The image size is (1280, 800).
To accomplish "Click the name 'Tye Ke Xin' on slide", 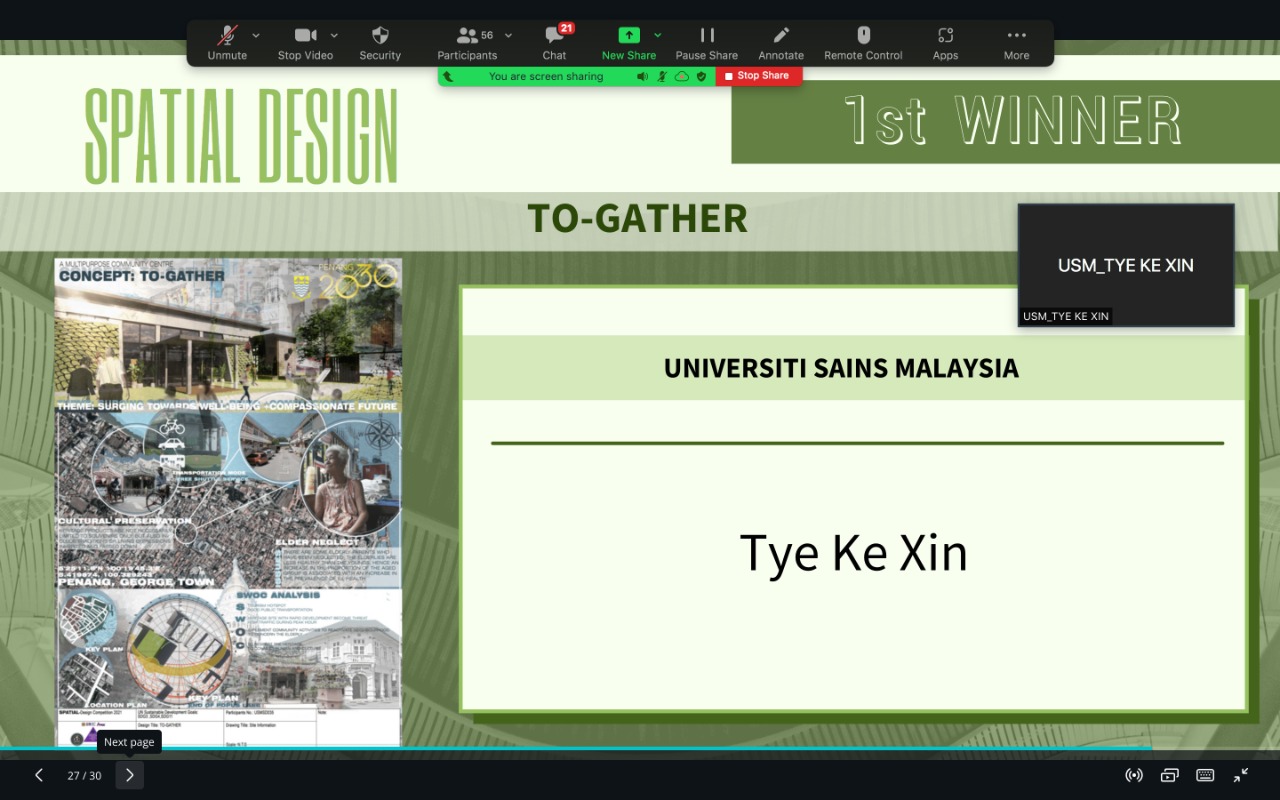I will click(x=854, y=553).
